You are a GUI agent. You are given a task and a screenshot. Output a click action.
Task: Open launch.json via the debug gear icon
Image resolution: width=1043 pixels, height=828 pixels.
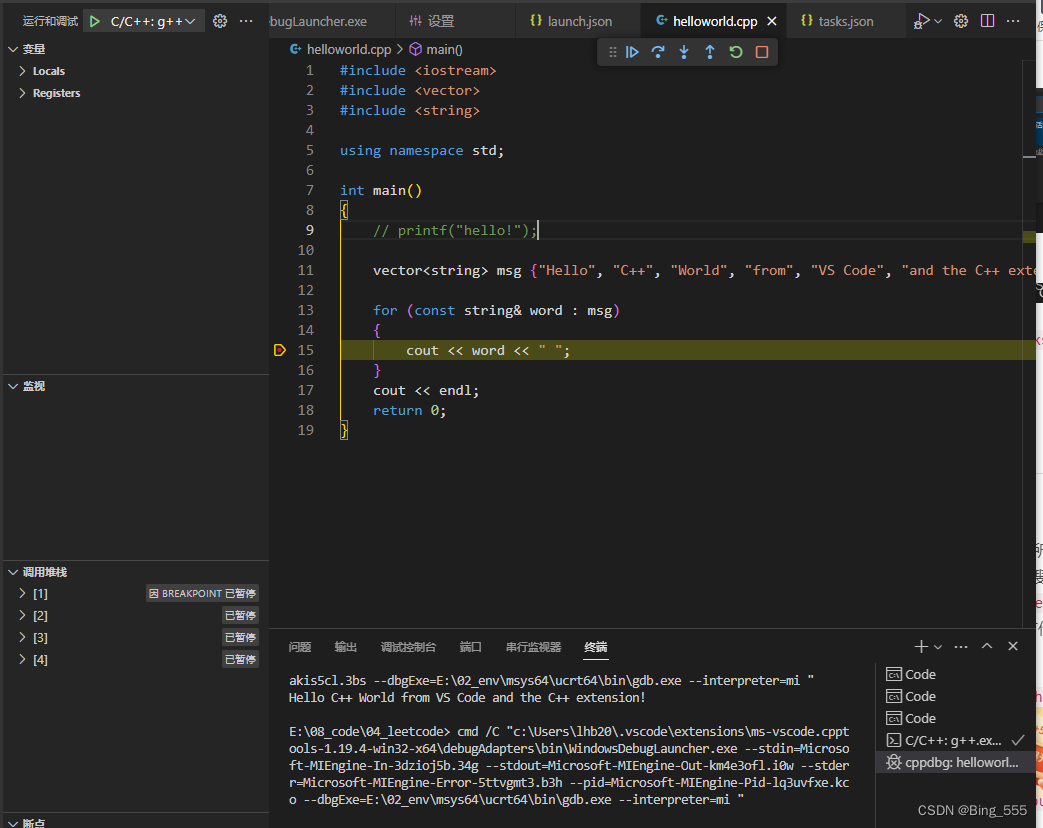pyautogui.click(x=220, y=21)
